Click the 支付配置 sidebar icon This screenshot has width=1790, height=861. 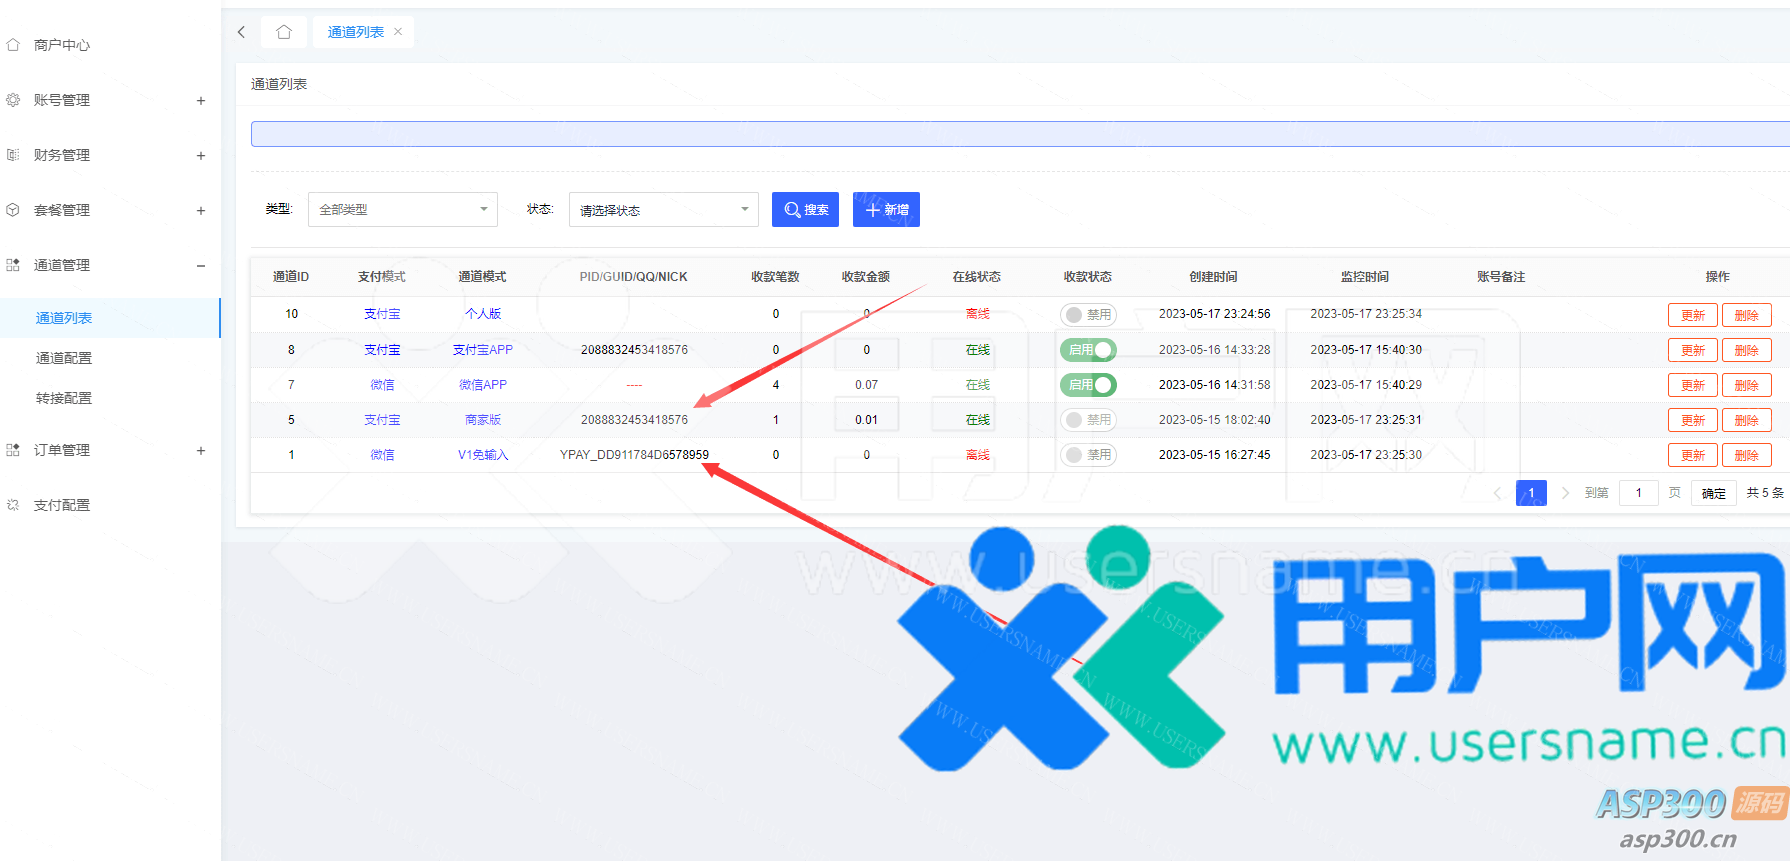click(13, 505)
